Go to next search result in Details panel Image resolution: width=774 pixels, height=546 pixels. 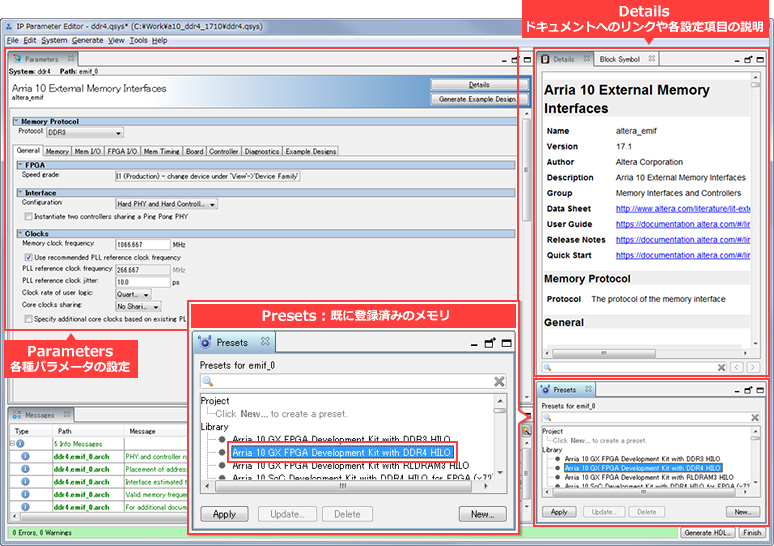click(752, 367)
